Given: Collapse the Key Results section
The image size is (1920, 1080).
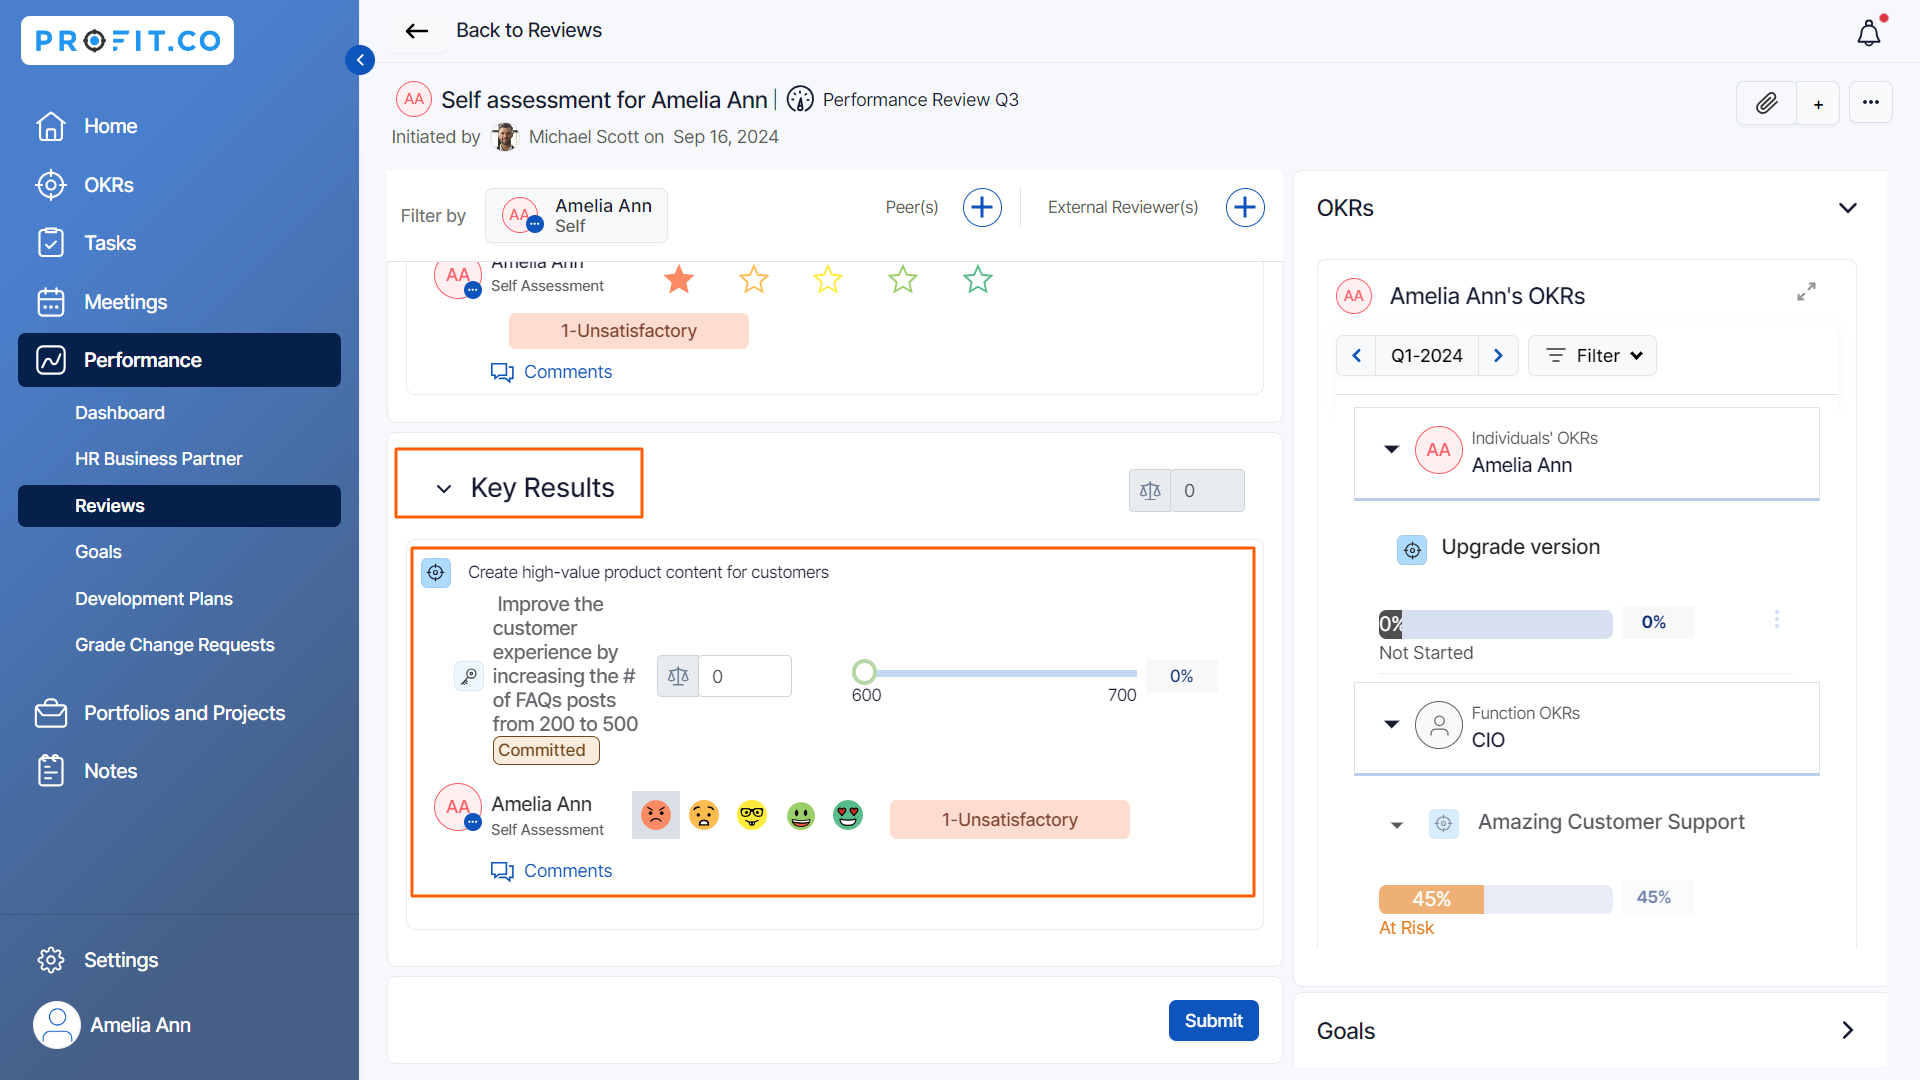Looking at the screenshot, I should tap(444, 489).
